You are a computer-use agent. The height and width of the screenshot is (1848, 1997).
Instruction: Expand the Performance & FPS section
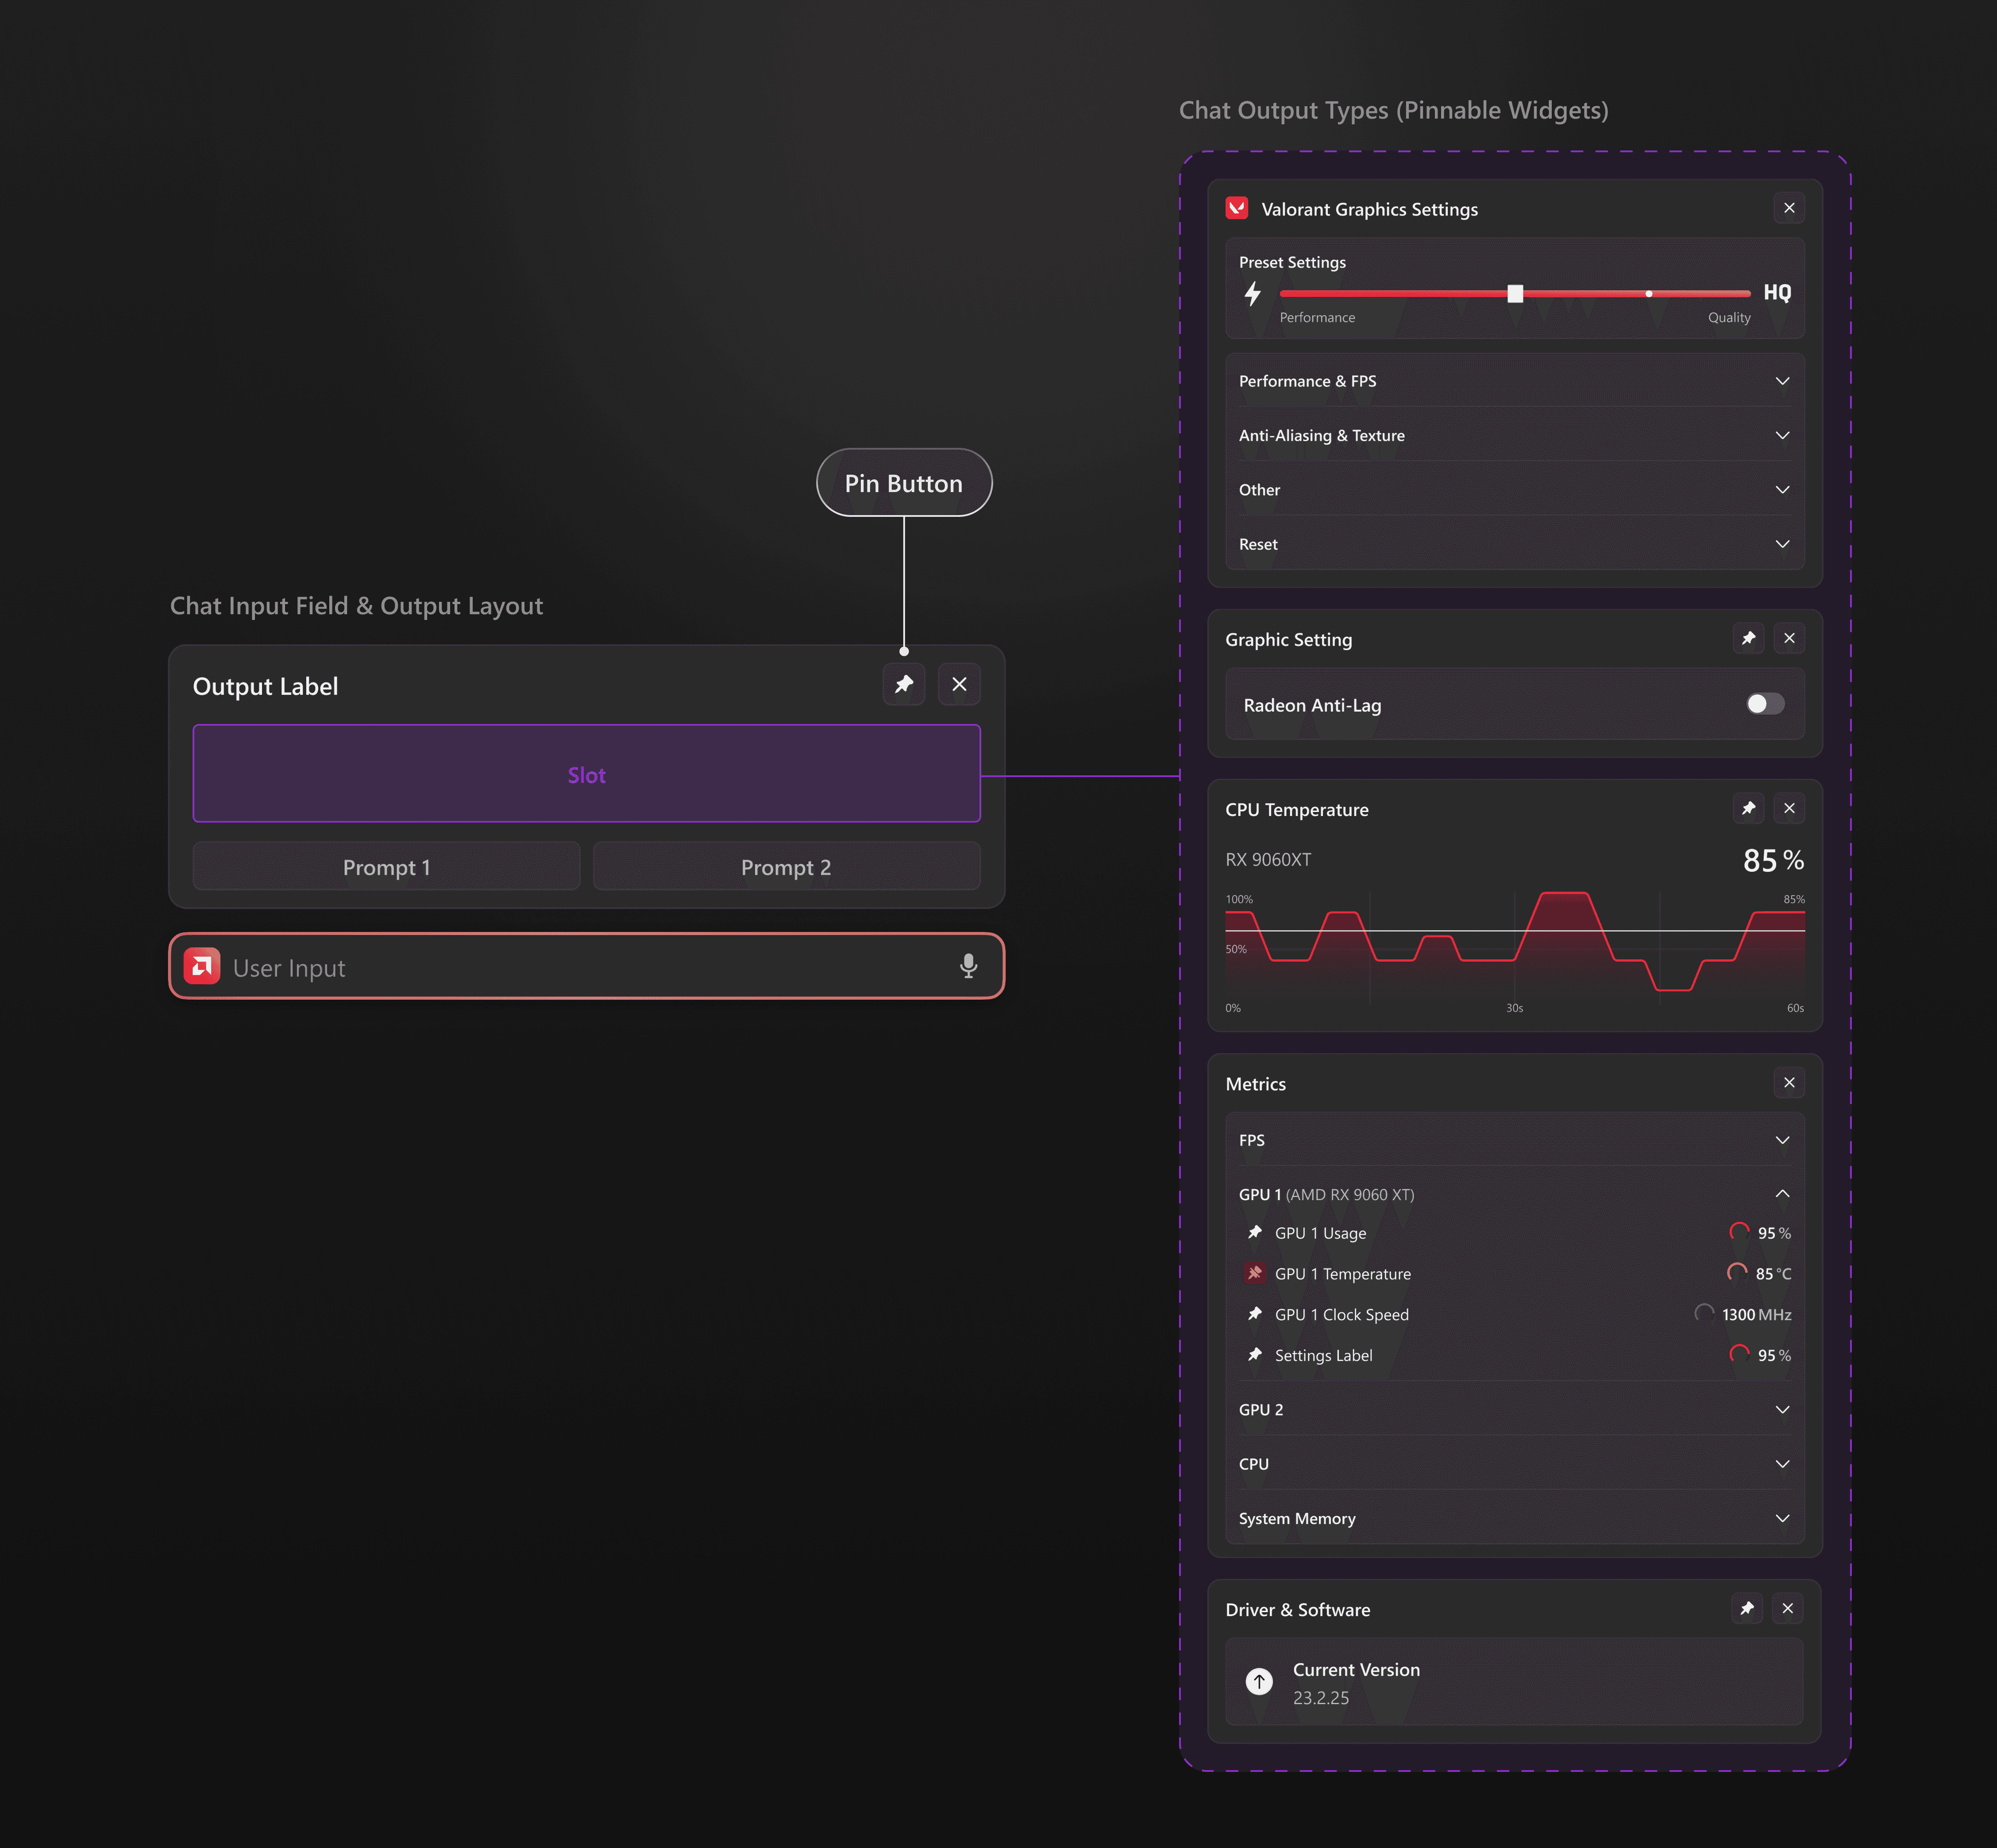1781,381
